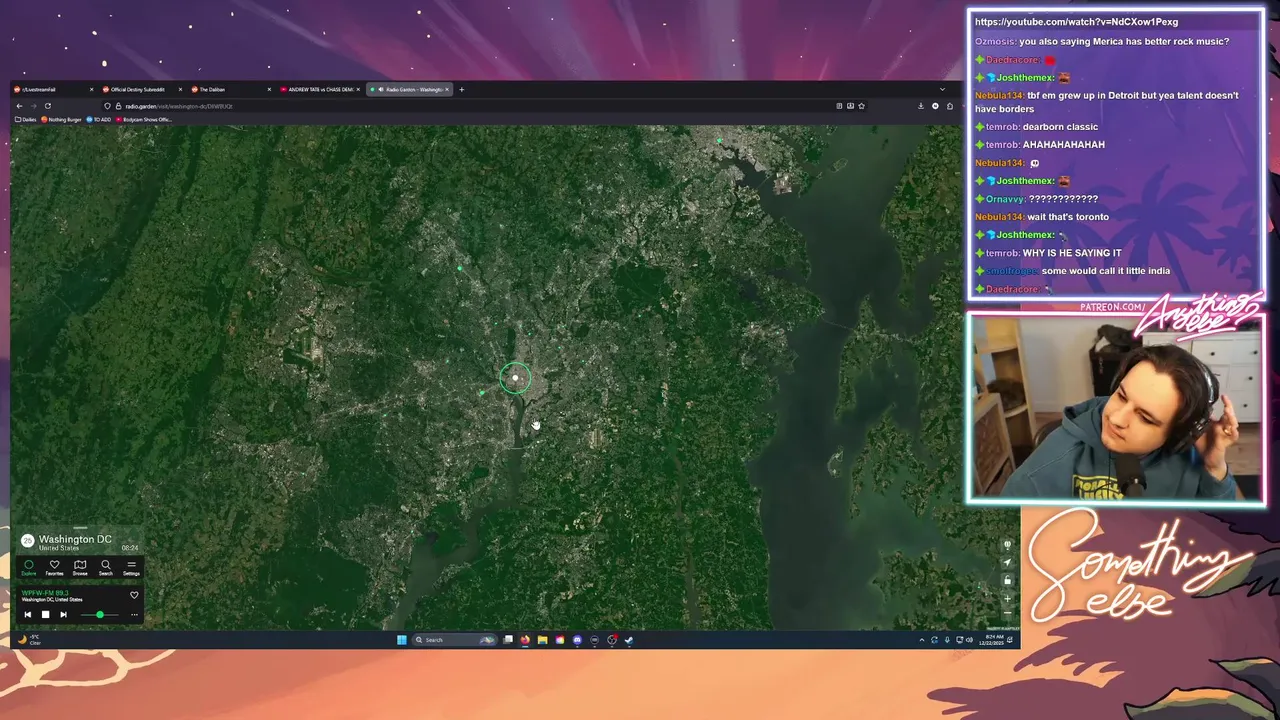The image size is (1280, 720).
Task: Open the Windows Start menu
Action: (402, 640)
